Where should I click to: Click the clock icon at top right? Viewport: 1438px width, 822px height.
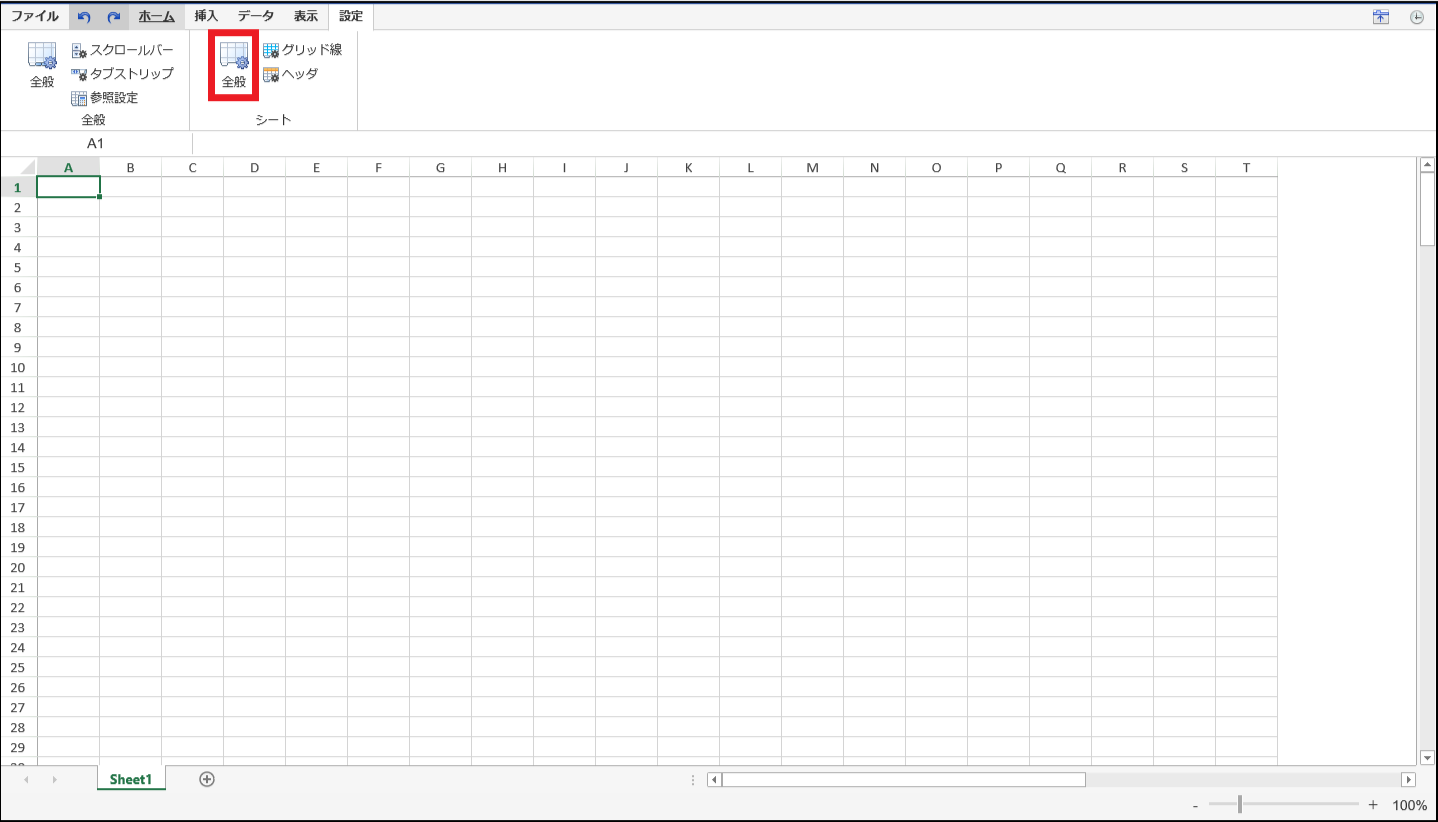1417,17
